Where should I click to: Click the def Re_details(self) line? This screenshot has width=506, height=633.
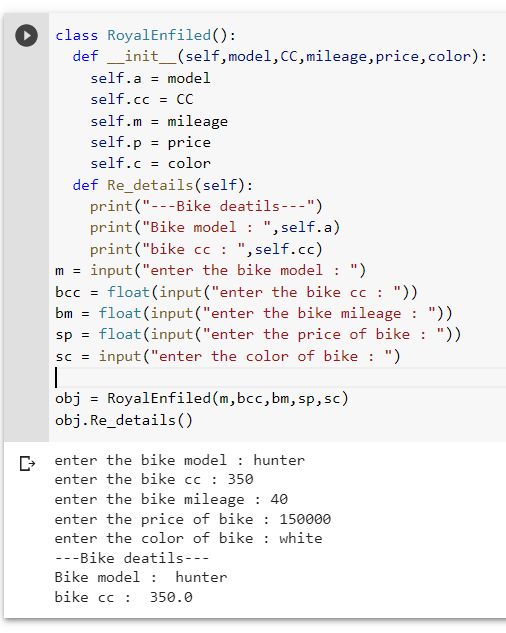click(163, 185)
